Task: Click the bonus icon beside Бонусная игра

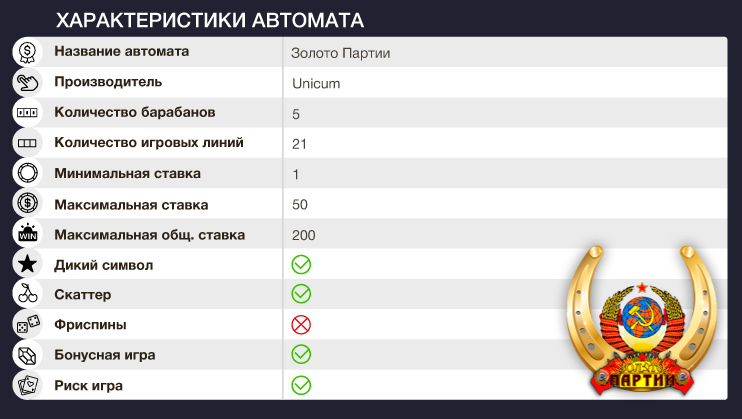Action: [x=27, y=354]
